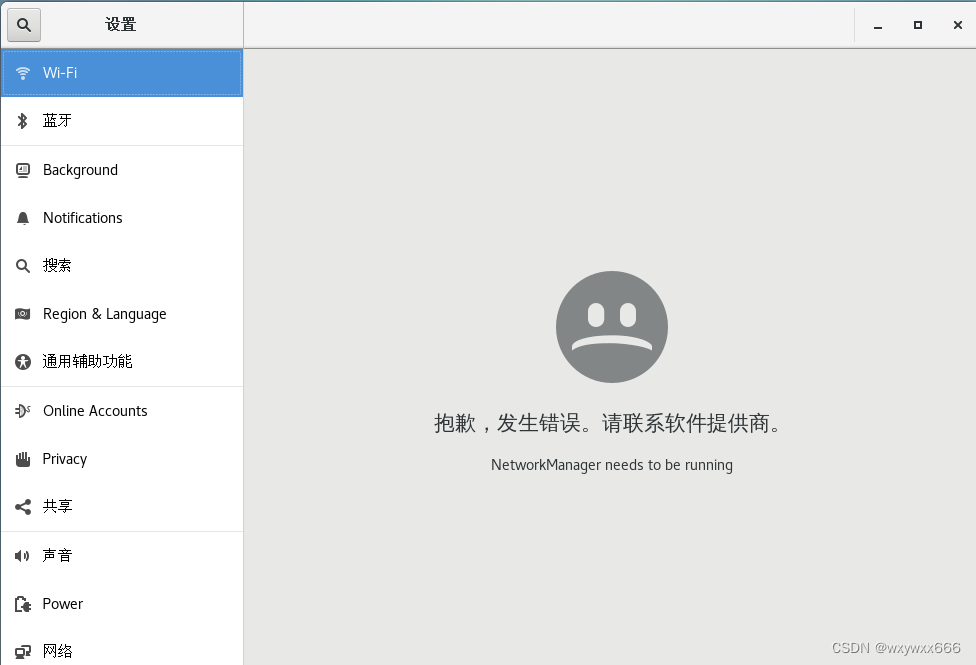This screenshot has height=665, width=976.
Task: Select Power in the sidebar
Action: point(122,604)
